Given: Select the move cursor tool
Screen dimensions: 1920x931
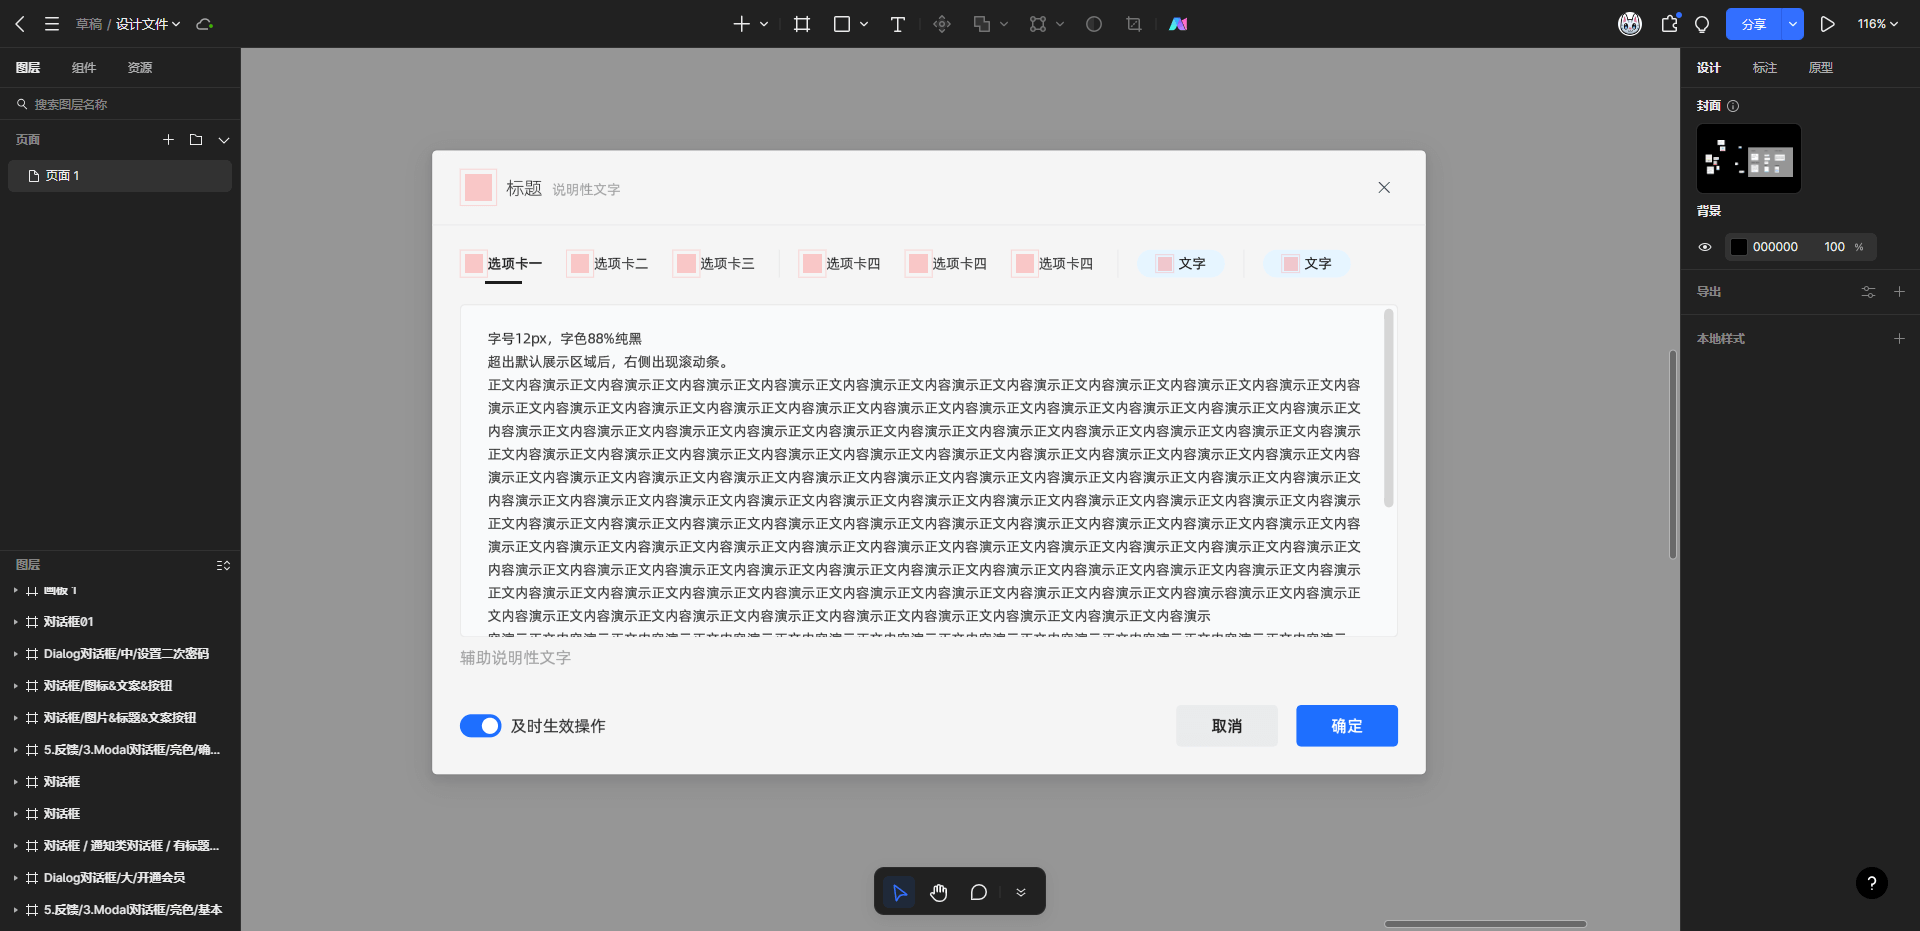Looking at the screenshot, I should [899, 892].
